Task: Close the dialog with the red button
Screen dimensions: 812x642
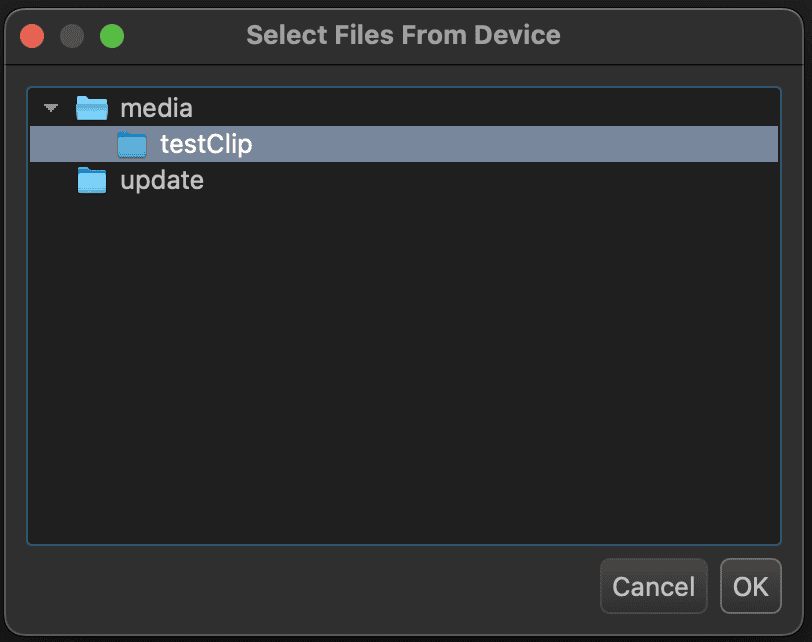Action: pyautogui.click(x=32, y=36)
